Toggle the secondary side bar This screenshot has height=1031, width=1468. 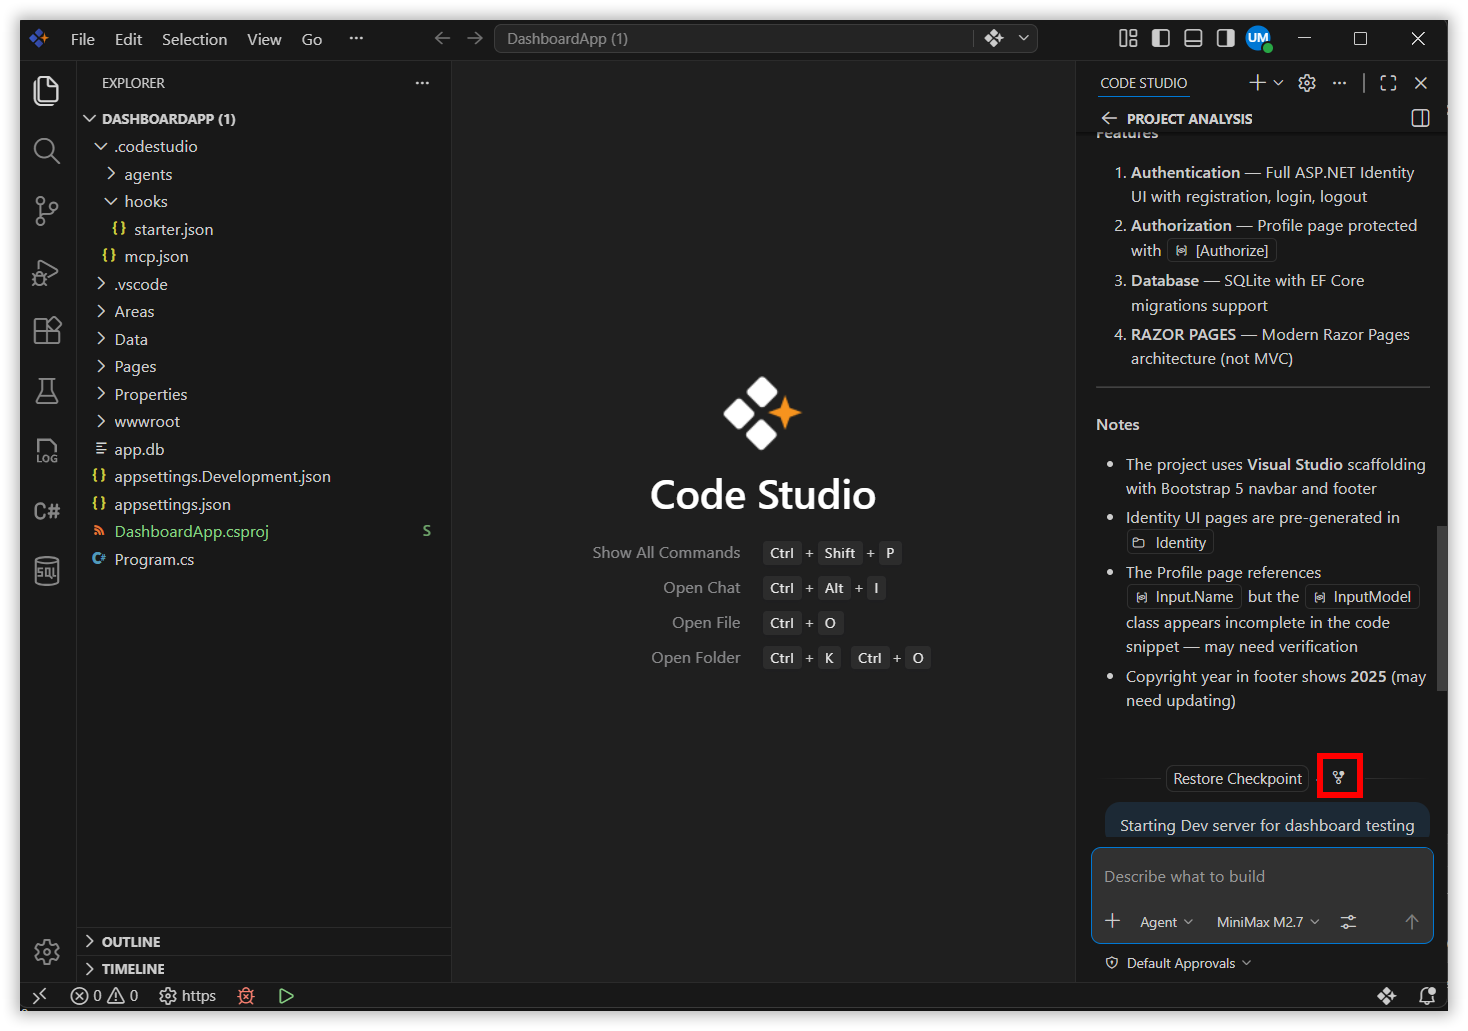[x=1225, y=38]
